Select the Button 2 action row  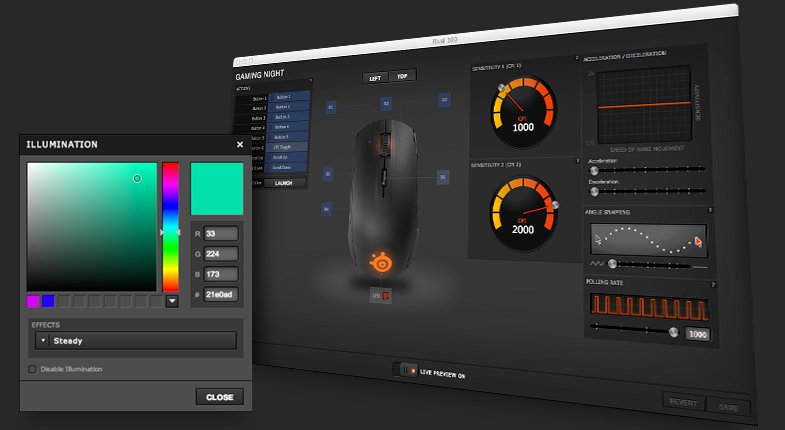[289, 107]
